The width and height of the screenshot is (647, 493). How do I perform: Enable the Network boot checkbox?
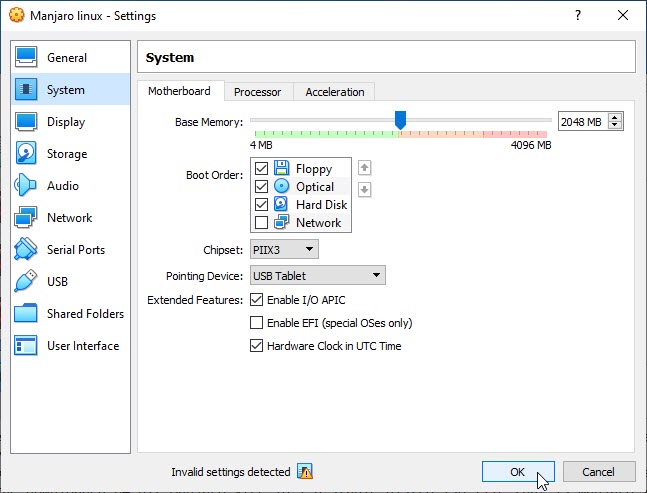pyautogui.click(x=261, y=222)
